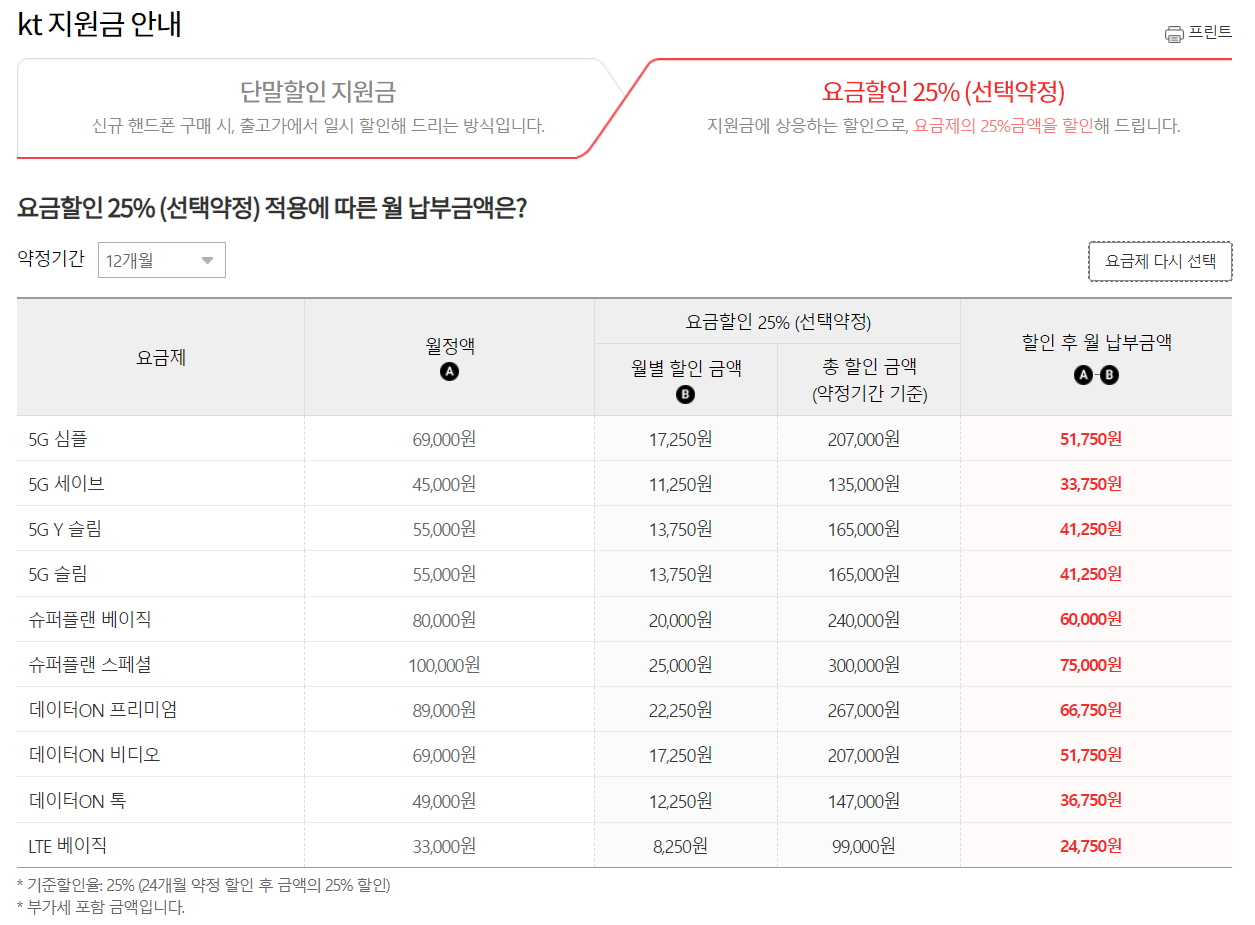Click the red 33,750원 payment amount
The width and height of the screenshot is (1255, 925).
coord(1091,484)
